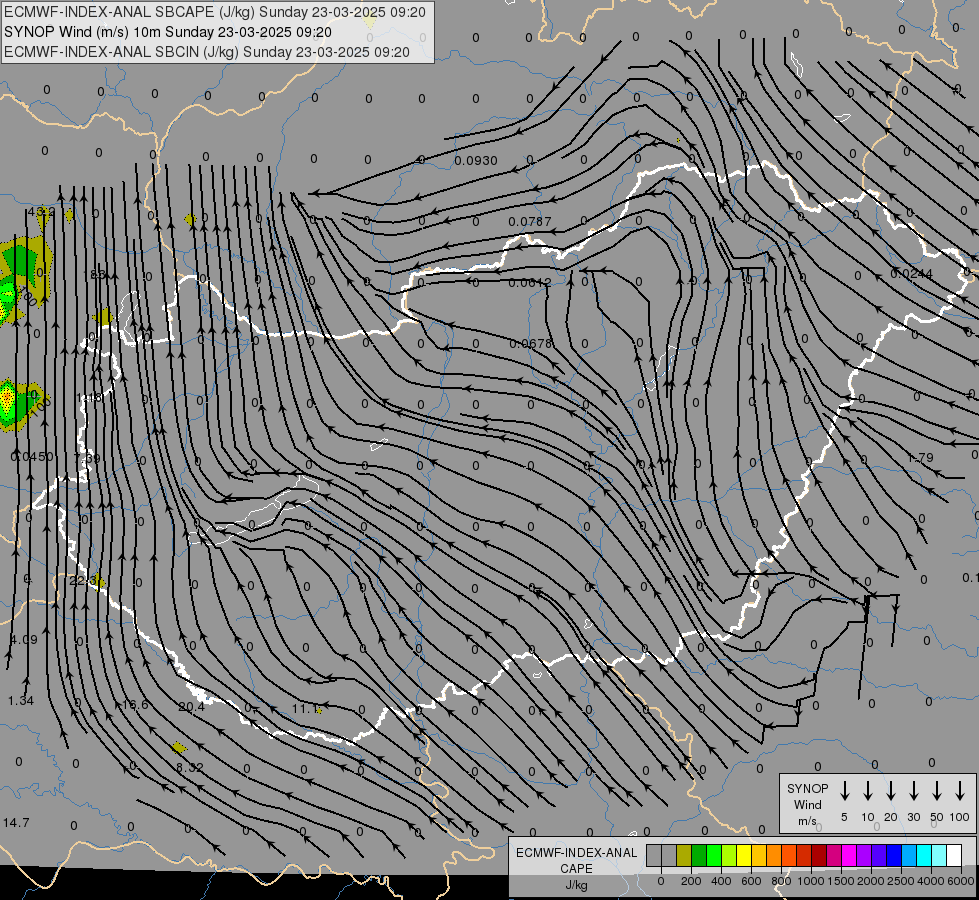
Task: Click the SYNOP Wind 10m title line
Action: pyautogui.click(x=168, y=32)
